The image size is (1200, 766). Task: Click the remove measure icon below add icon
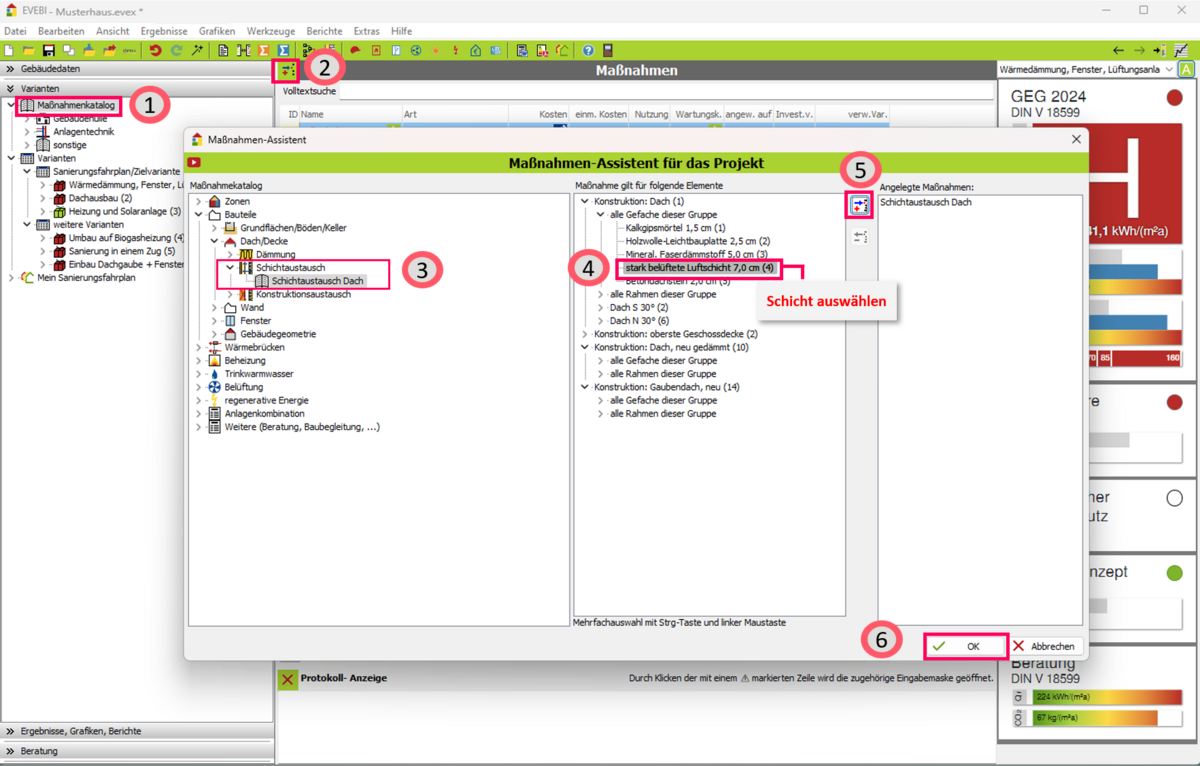(x=860, y=237)
